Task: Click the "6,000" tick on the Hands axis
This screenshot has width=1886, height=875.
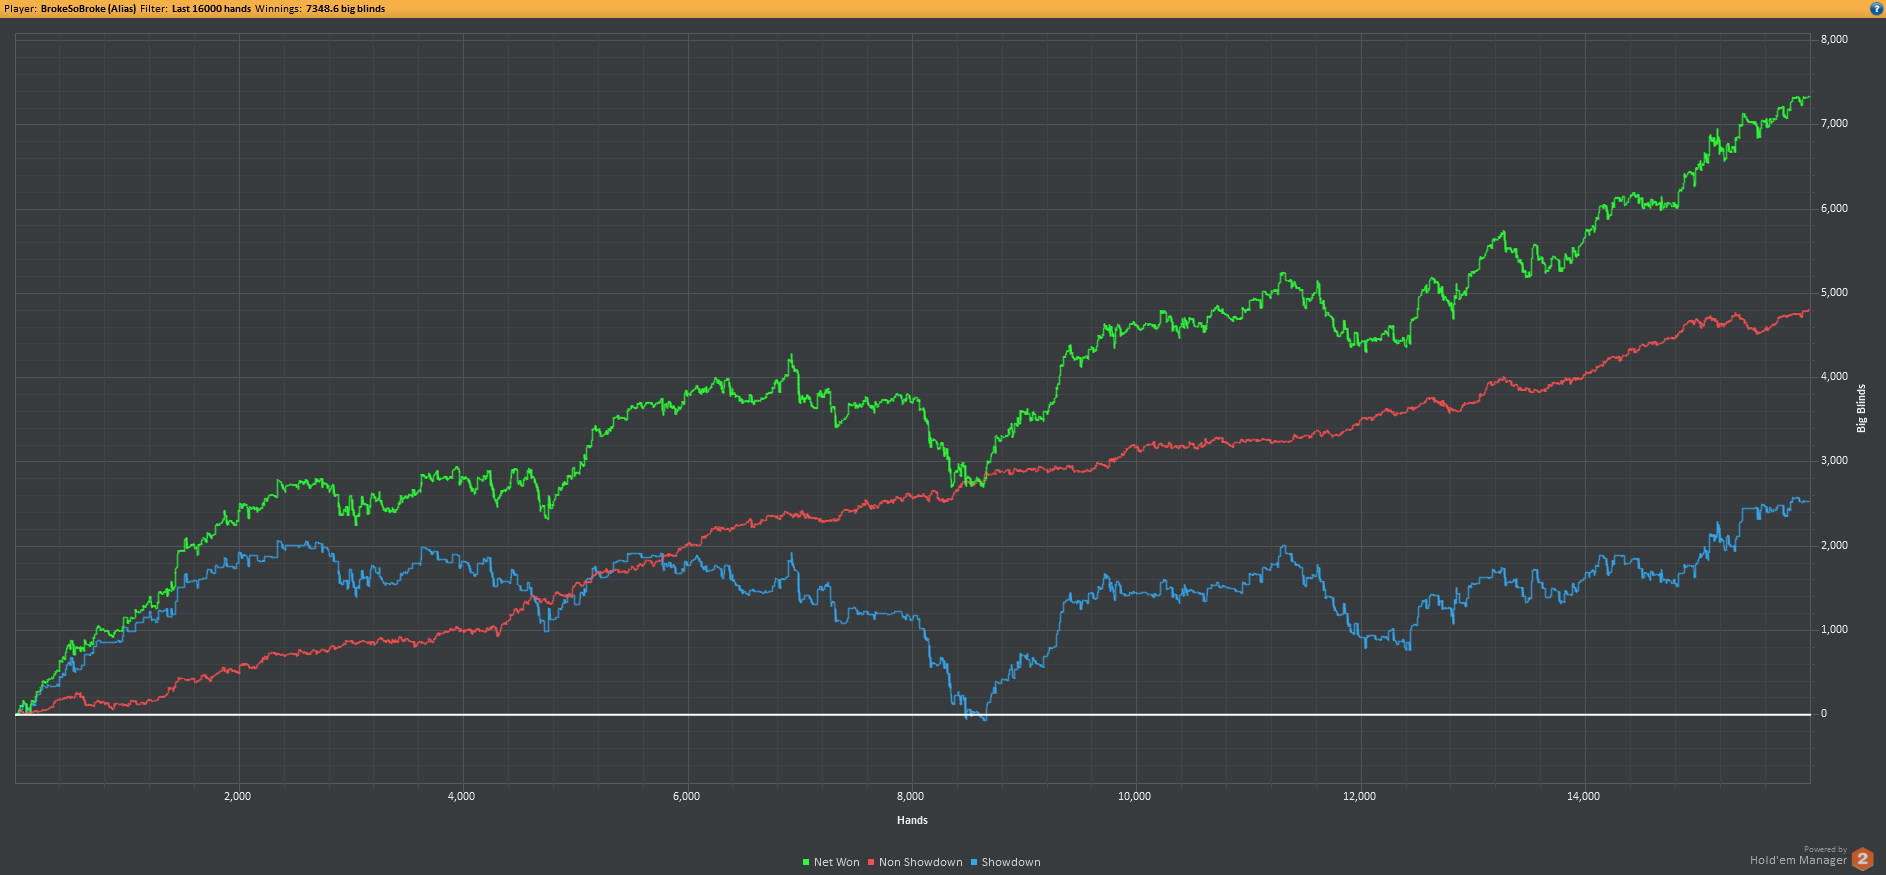Action: tap(686, 796)
